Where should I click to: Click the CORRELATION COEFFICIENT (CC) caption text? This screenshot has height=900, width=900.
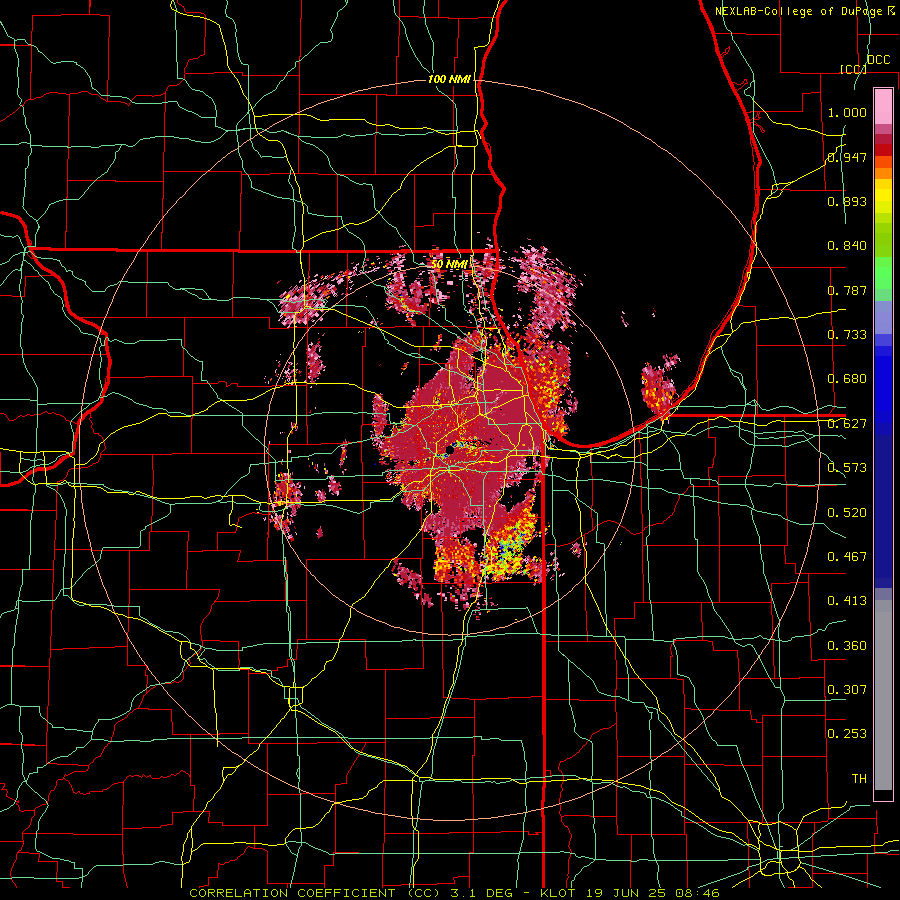315,893
